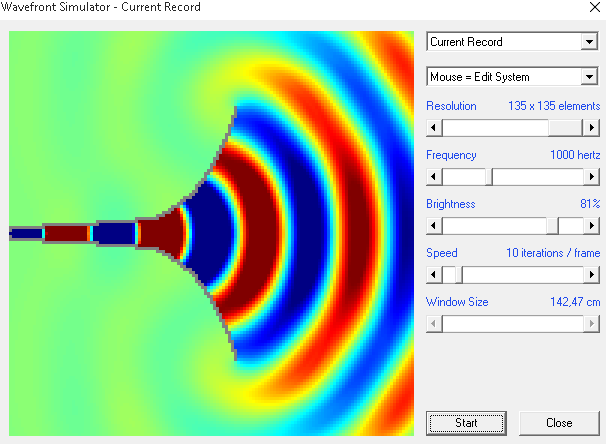Click the Resolution scrollbar thumb

565,128
